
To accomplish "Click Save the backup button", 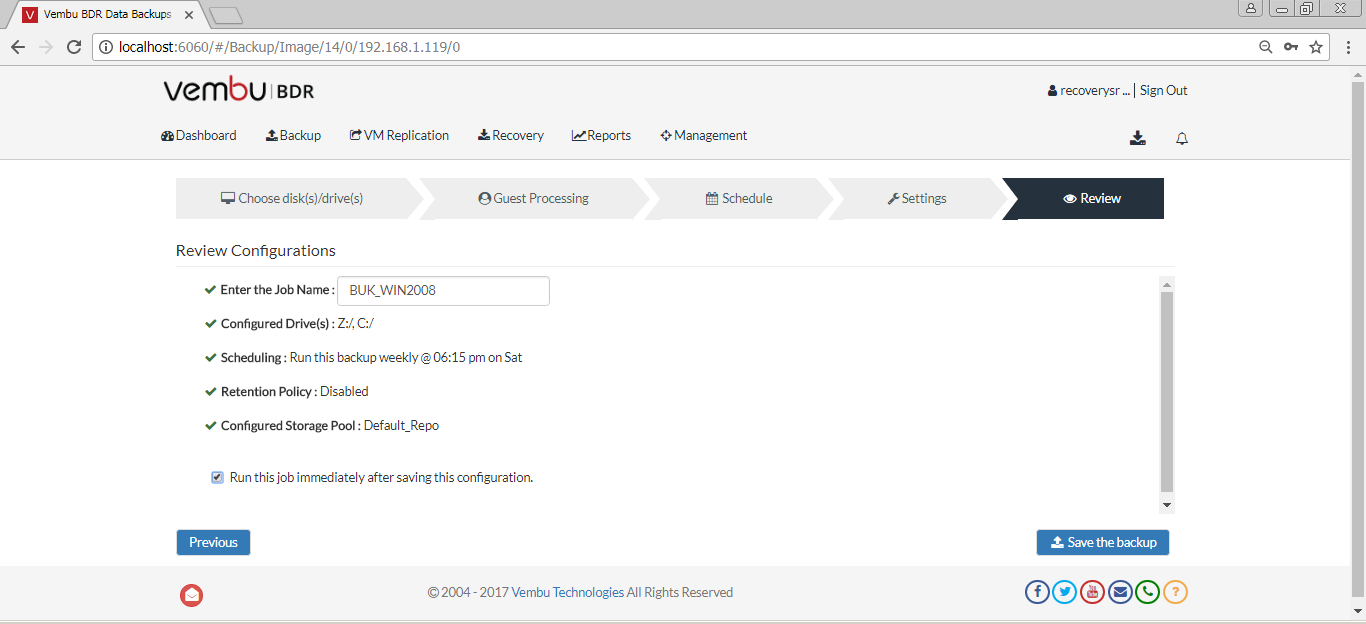I will click(x=1103, y=543).
